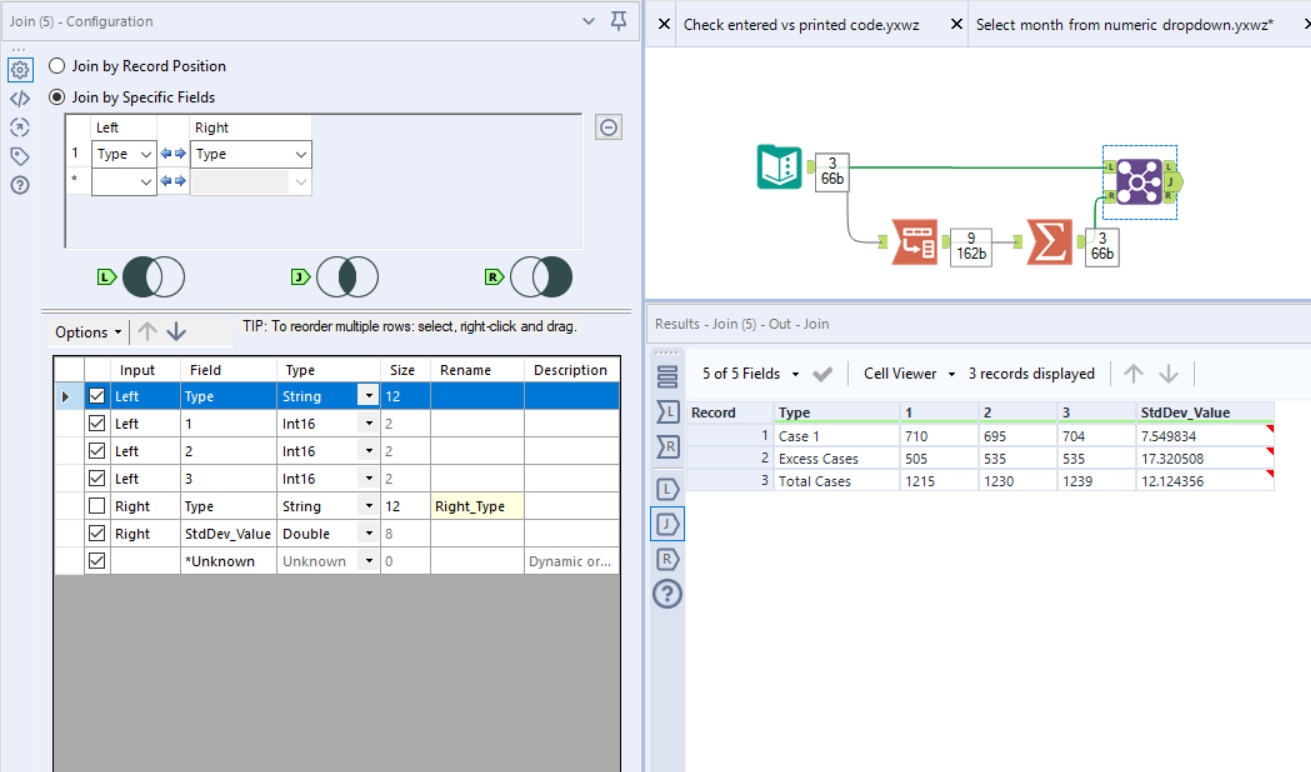
Task: Click the XML code view icon in sidebar
Action: (x=20, y=98)
